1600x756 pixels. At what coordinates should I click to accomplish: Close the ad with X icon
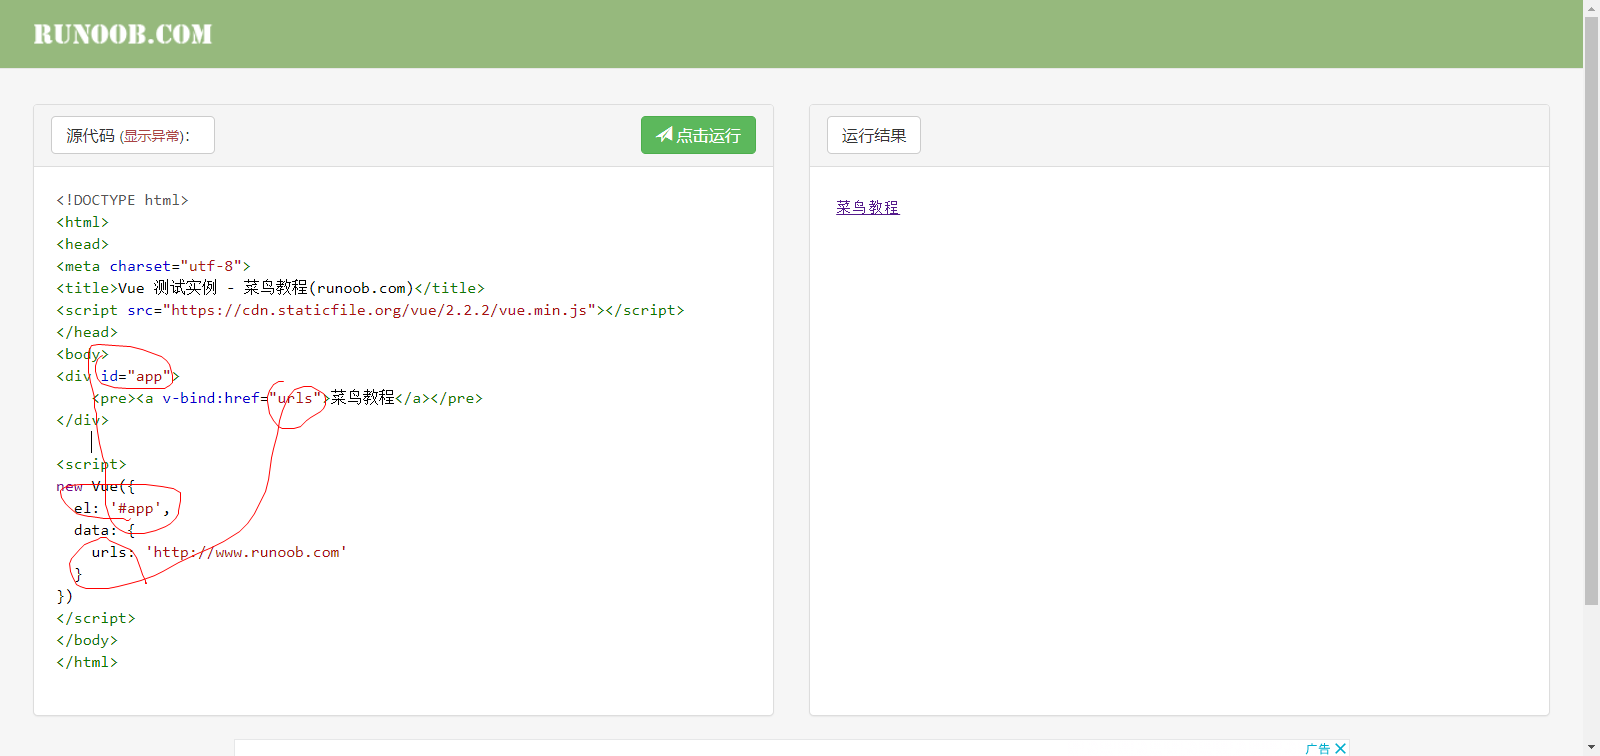1341,748
